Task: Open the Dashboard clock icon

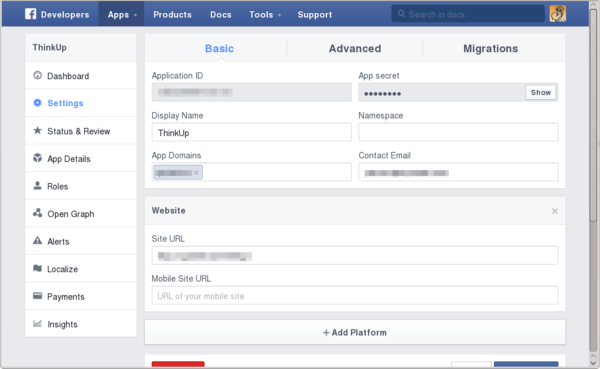Action: [38, 75]
